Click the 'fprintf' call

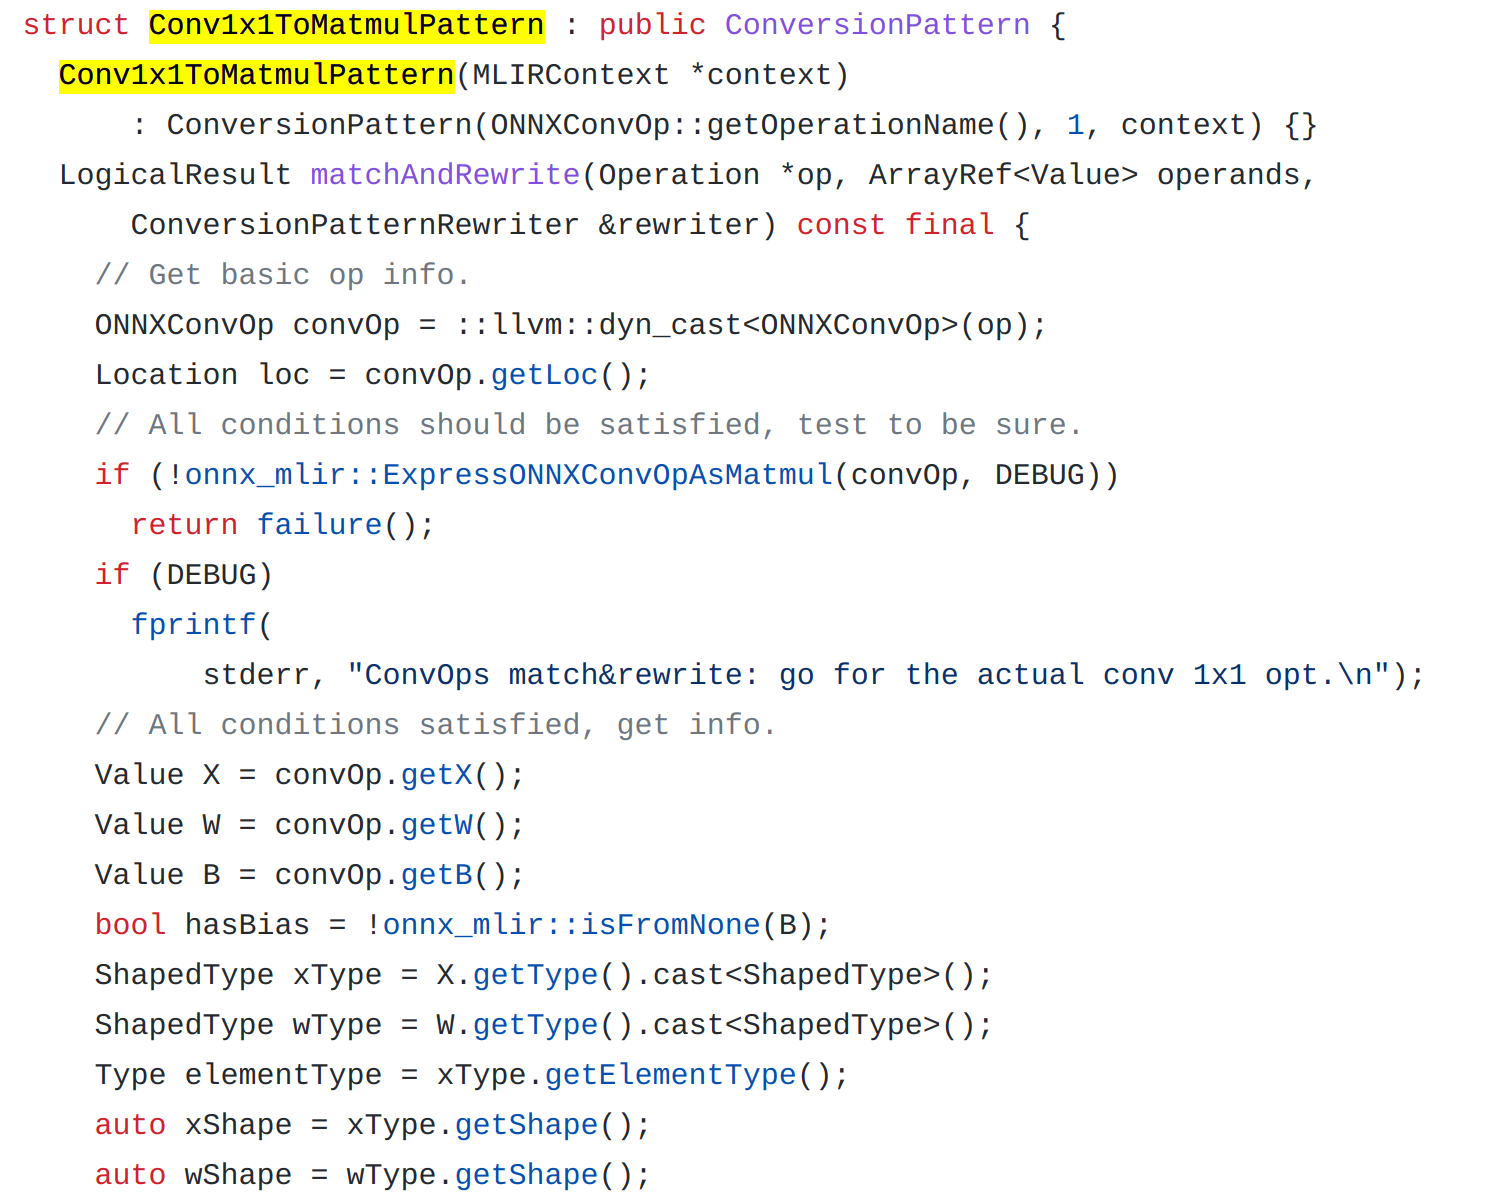click(193, 625)
